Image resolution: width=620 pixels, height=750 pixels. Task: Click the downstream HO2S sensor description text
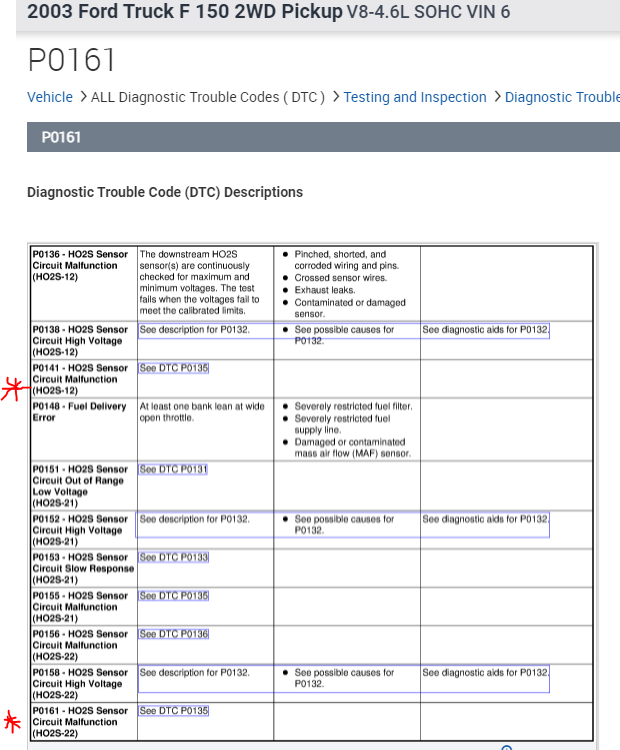pyautogui.click(x=199, y=282)
